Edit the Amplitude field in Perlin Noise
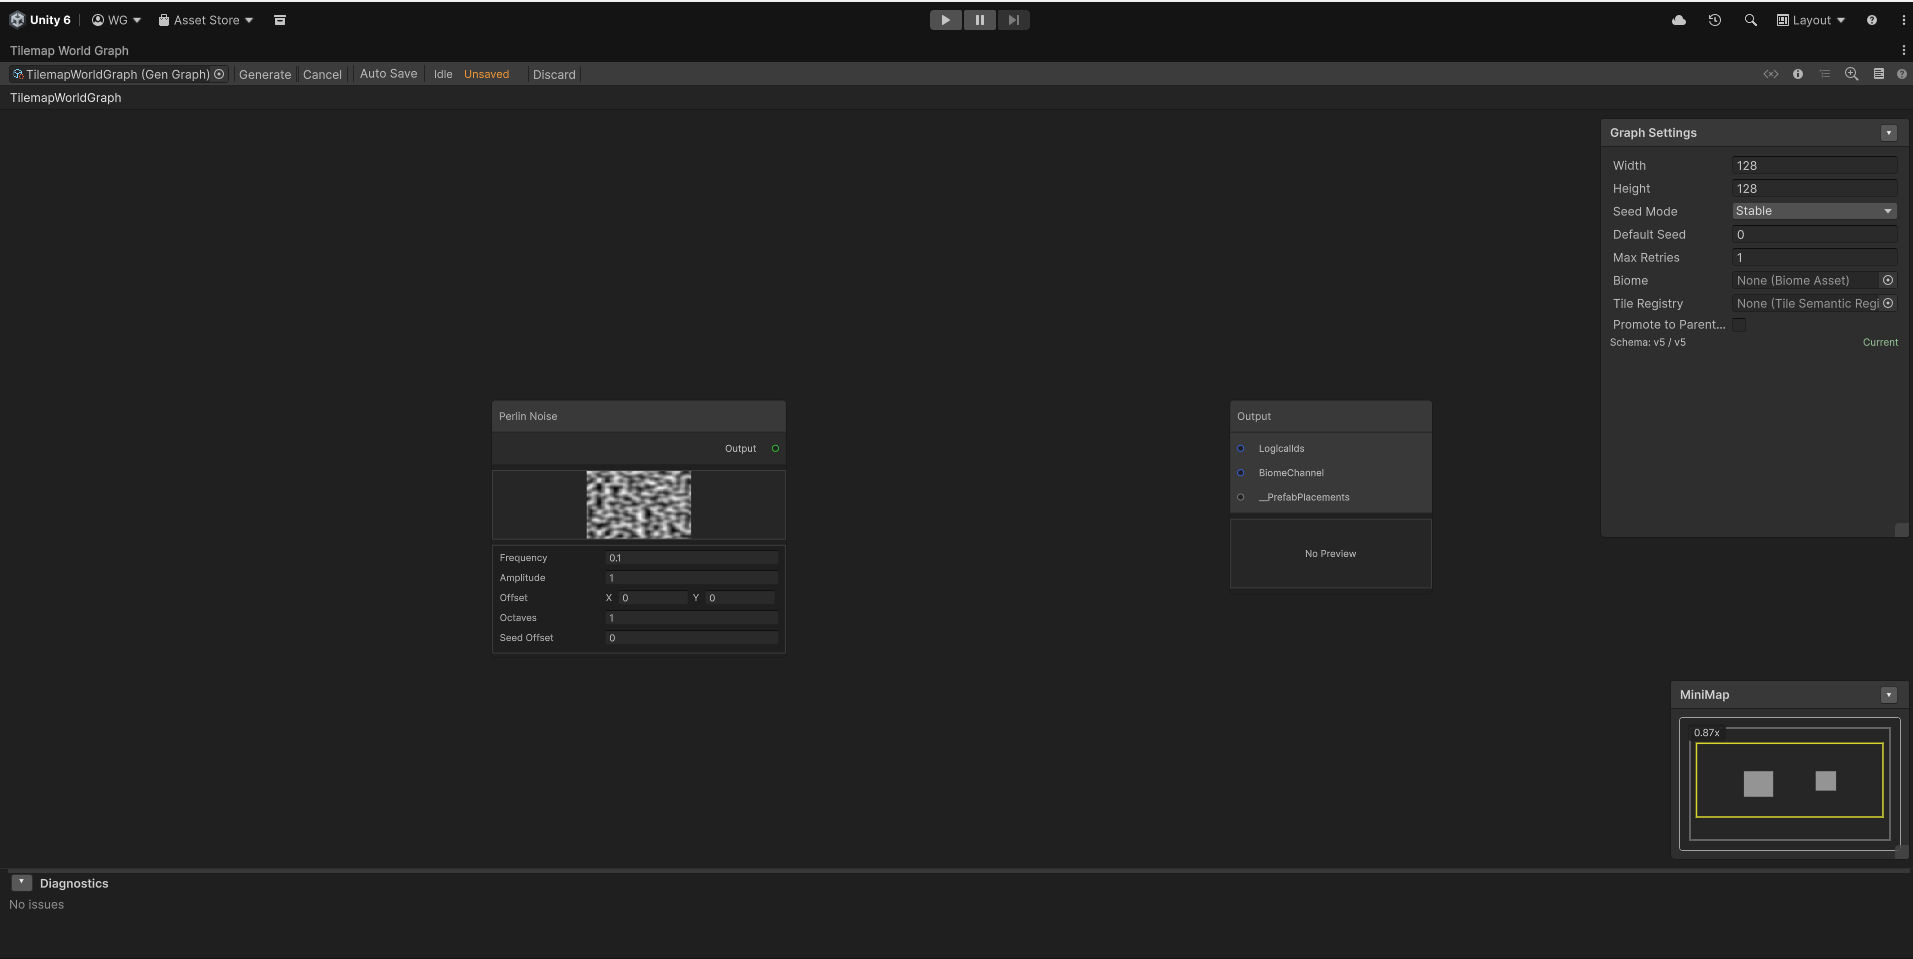 [692, 578]
